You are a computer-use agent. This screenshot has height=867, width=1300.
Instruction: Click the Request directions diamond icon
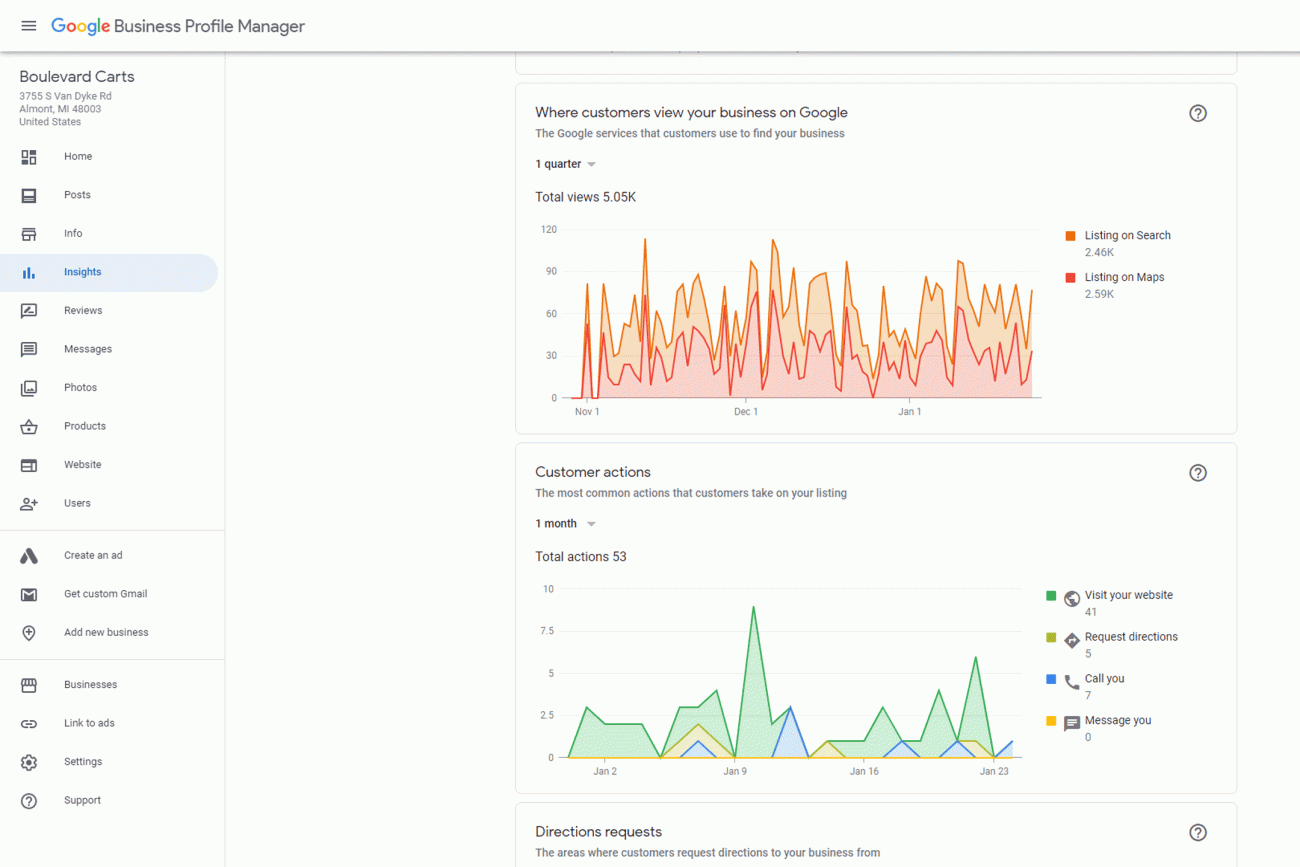1072,640
